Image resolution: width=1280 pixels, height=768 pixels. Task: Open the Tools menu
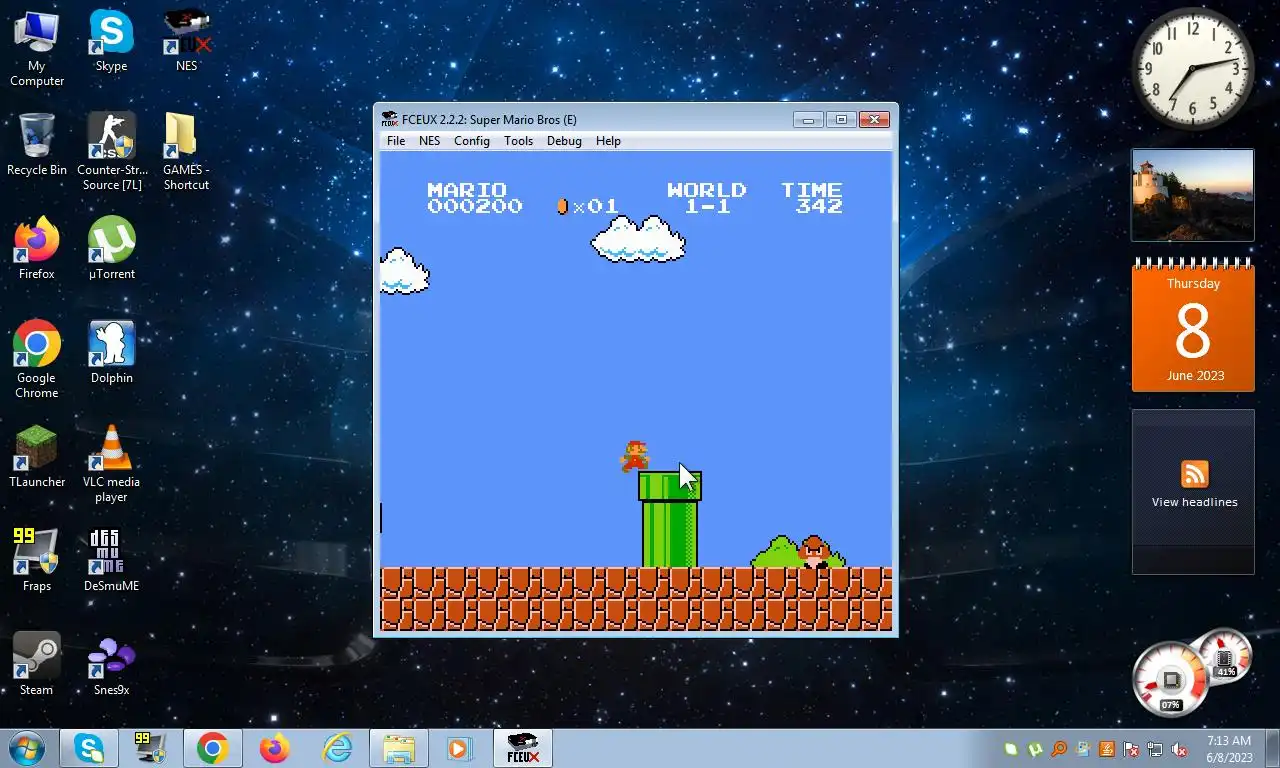(518, 141)
